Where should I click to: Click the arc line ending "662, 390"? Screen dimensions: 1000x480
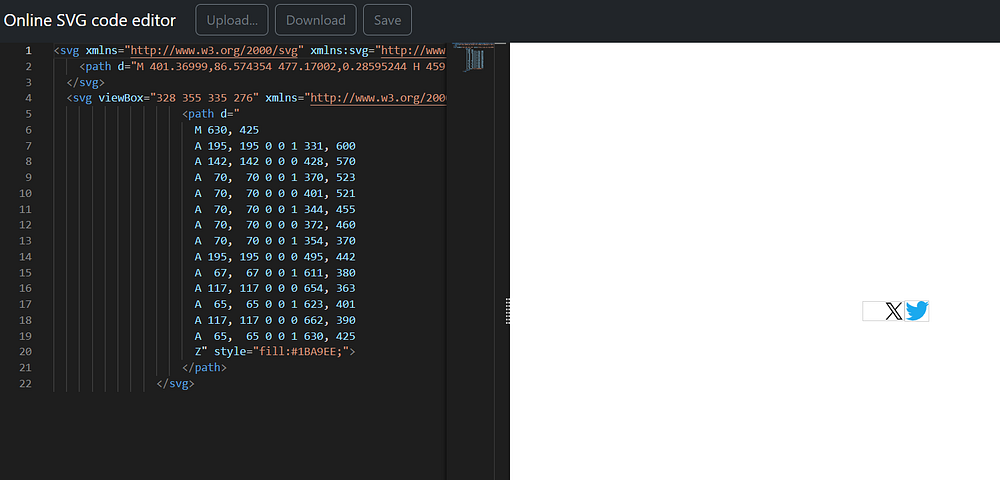coord(275,320)
